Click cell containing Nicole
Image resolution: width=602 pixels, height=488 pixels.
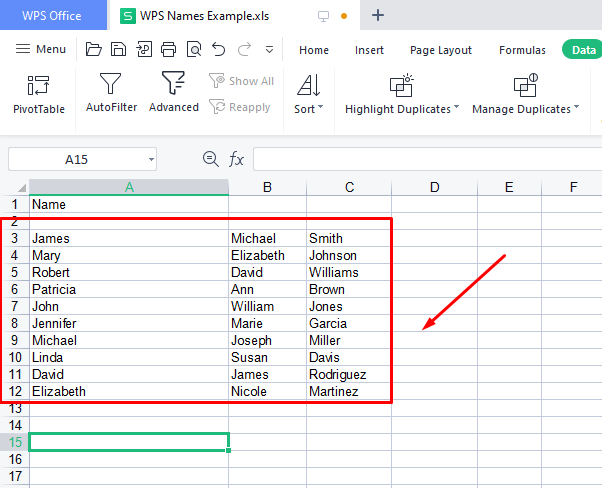tap(268, 391)
